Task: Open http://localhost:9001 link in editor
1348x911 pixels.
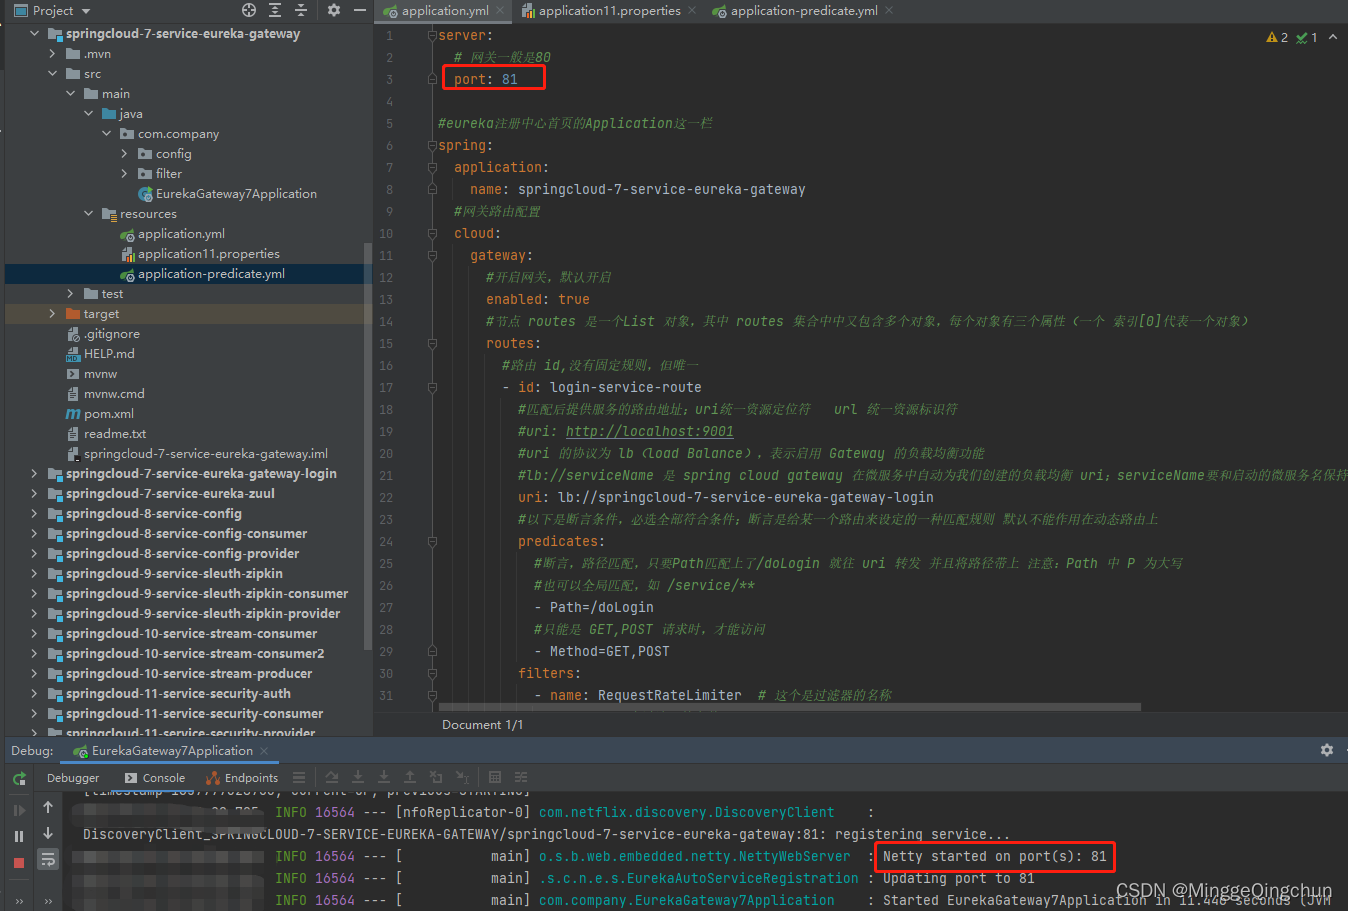Action: 649,431
